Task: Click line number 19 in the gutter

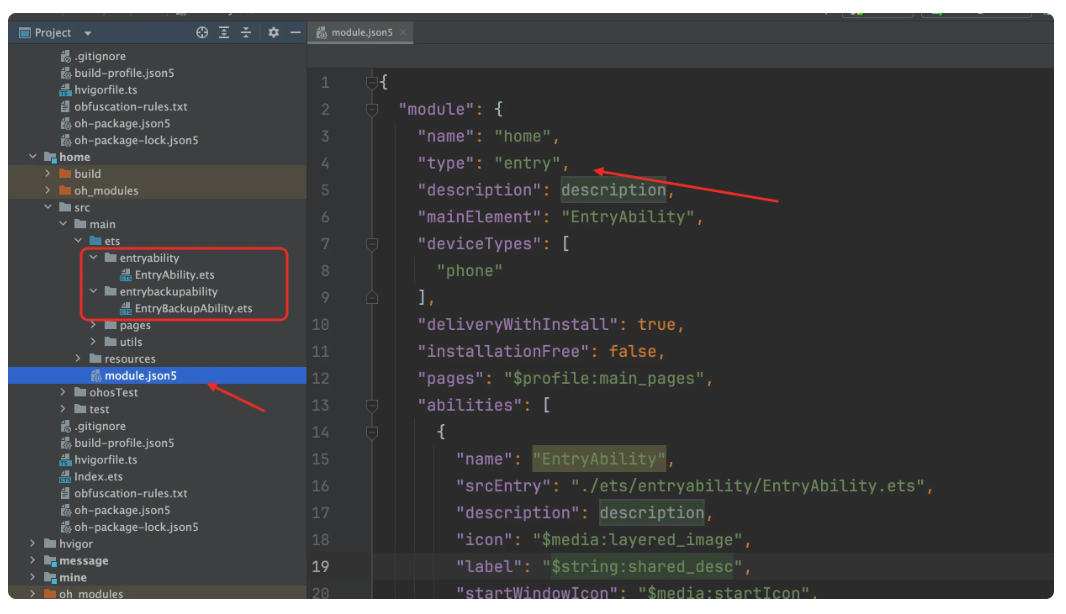Action: pos(320,567)
